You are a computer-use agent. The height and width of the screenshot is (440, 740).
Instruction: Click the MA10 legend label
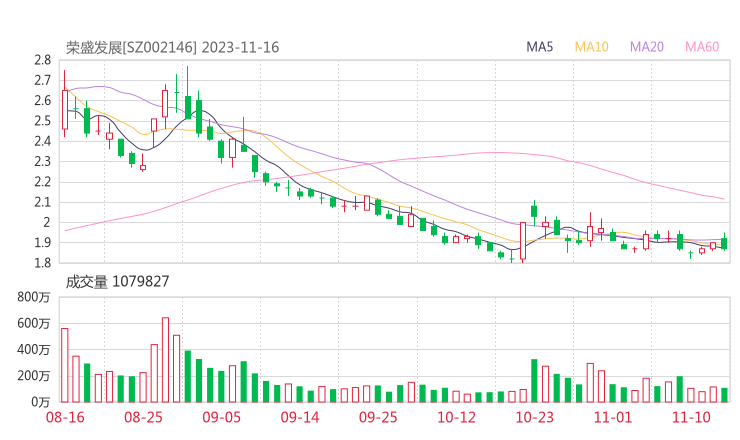click(591, 47)
